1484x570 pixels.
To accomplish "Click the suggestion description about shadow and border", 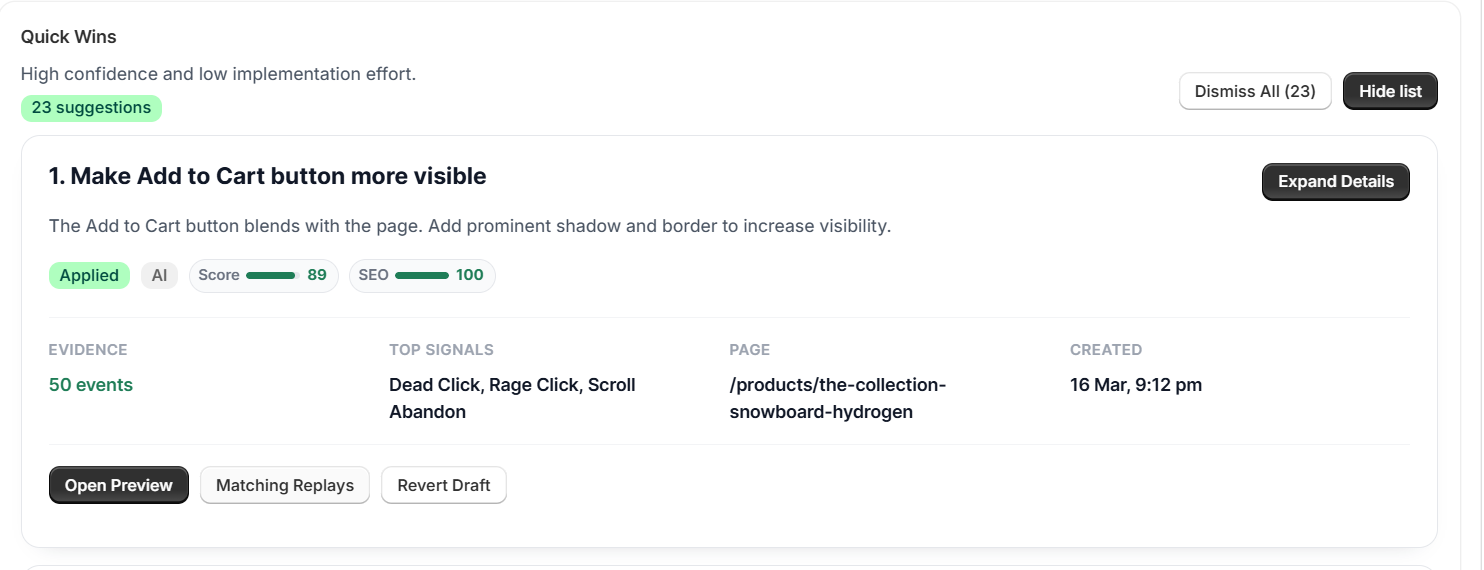I will coord(469,226).
